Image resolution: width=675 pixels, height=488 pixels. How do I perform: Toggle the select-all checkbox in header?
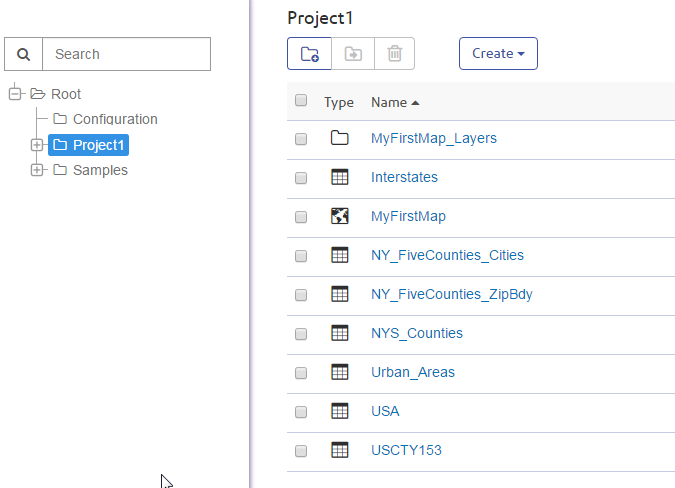tap(301, 100)
